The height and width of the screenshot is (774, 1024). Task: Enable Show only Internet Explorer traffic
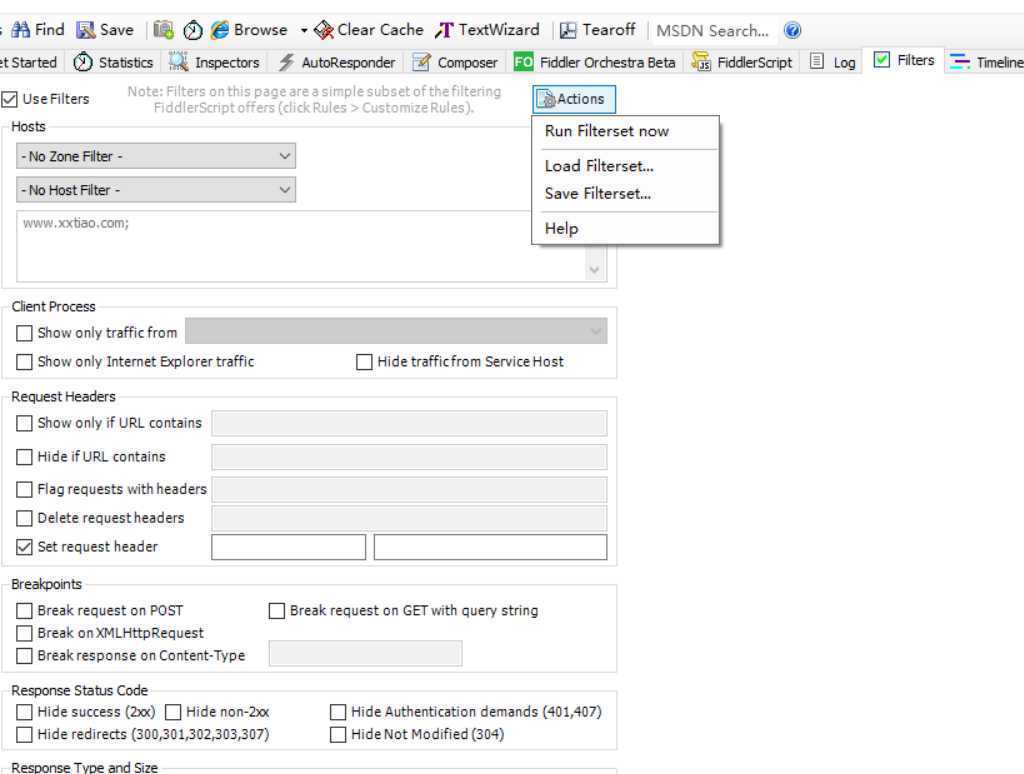[x=24, y=362]
